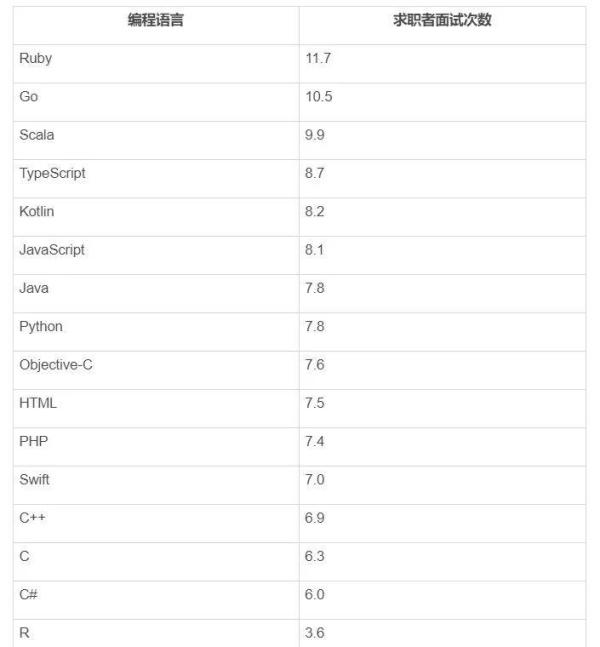Select the Scala row label
Viewport: 600px width, 647px height.
[x=37, y=135]
